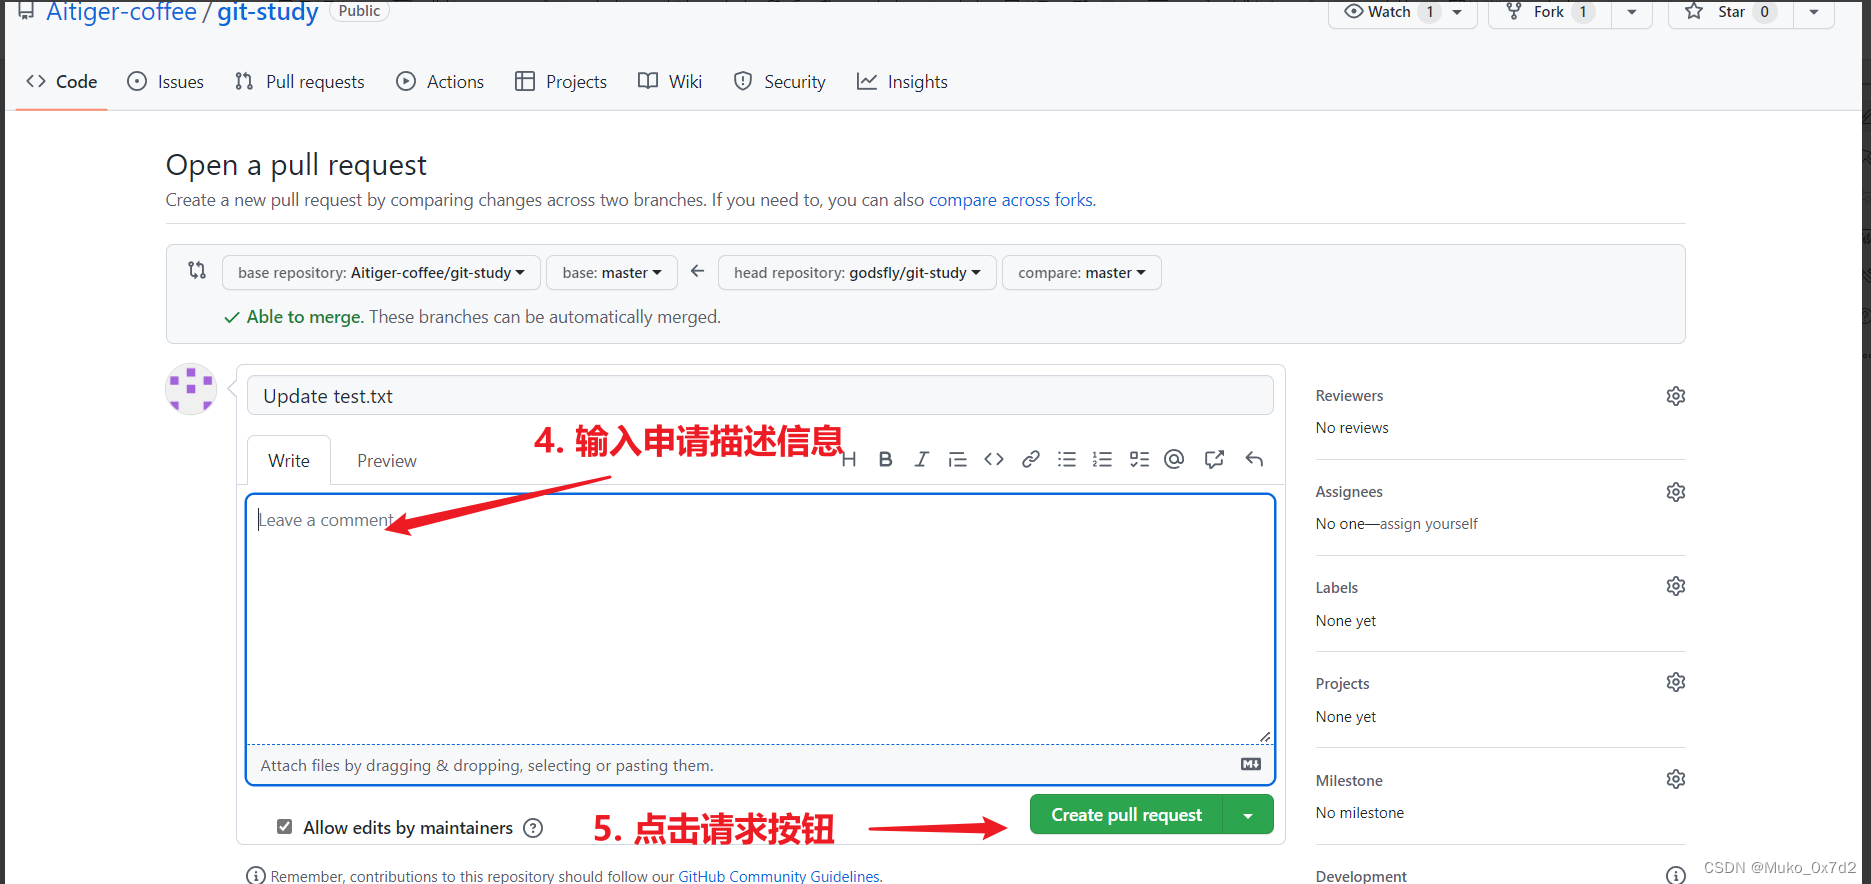Screen dimensions: 1871x884
Task: Go to the Code tab
Action: point(62,82)
